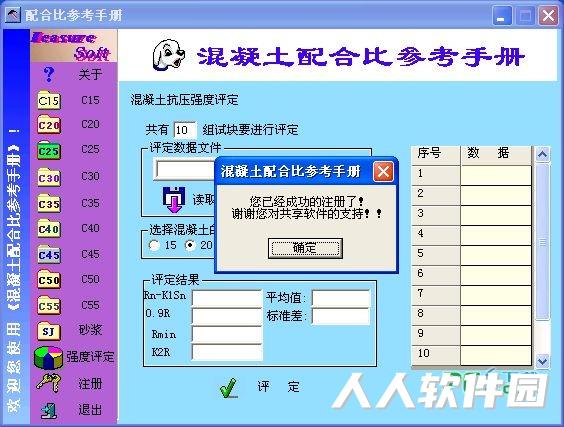Select the C45 sidebar label

[x=90, y=254]
